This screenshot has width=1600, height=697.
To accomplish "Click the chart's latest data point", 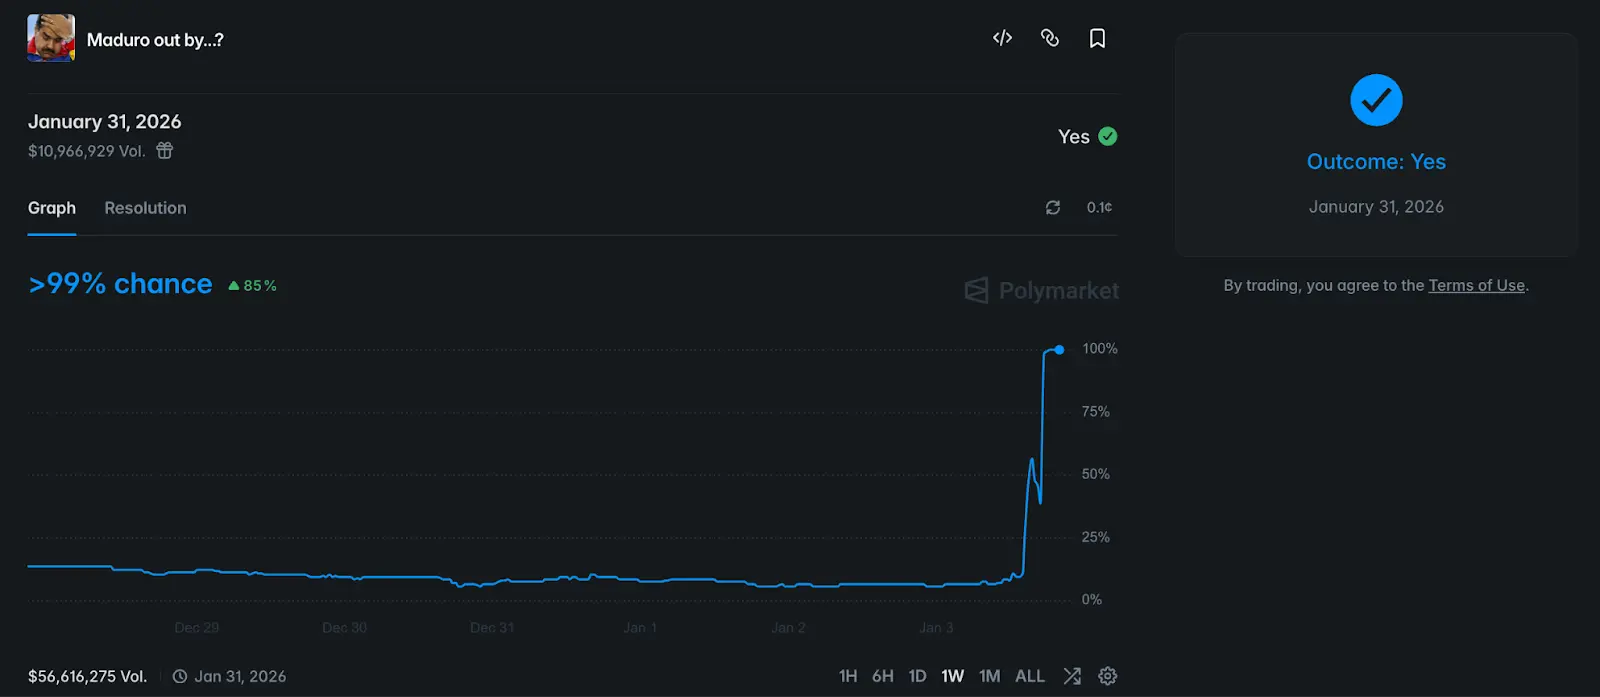I will click(1059, 350).
